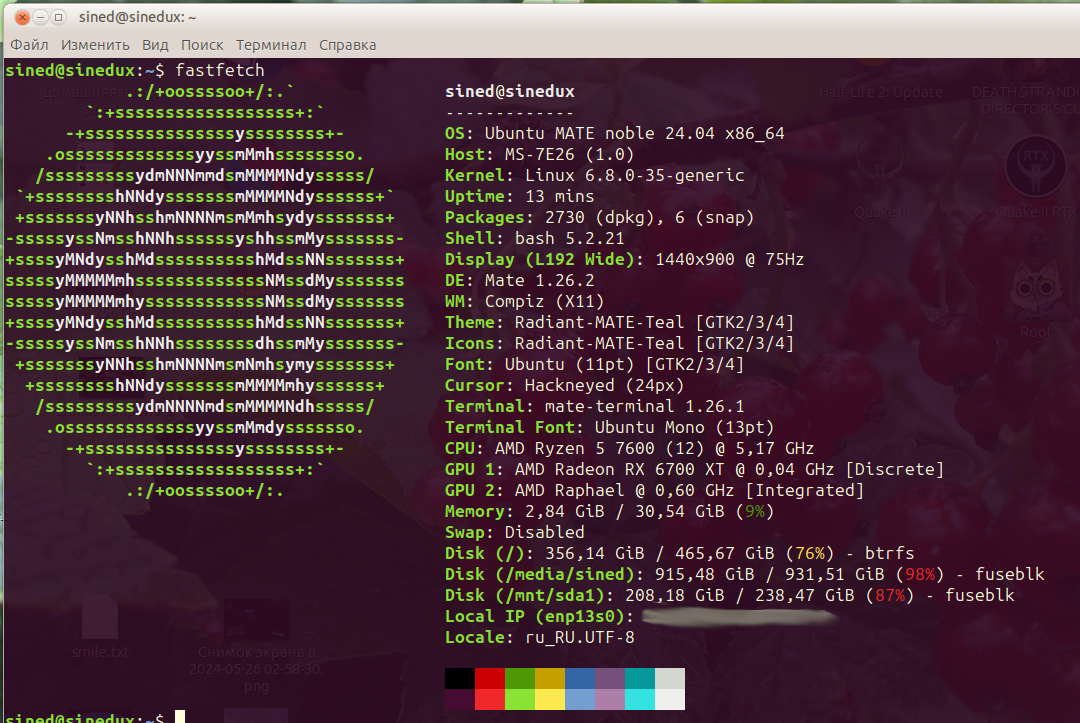Open the Вид menu
The height and width of the screenshot is (723, 1080).
coord(155,45)
